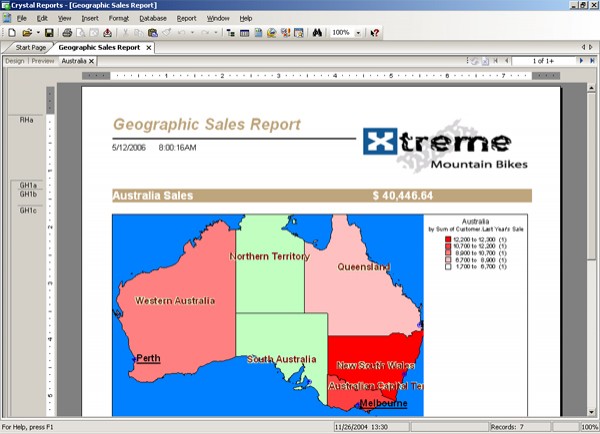This screenshot has height=434, width=600.
Task: Go to the previous page arrow
Action: coord(507,61)
